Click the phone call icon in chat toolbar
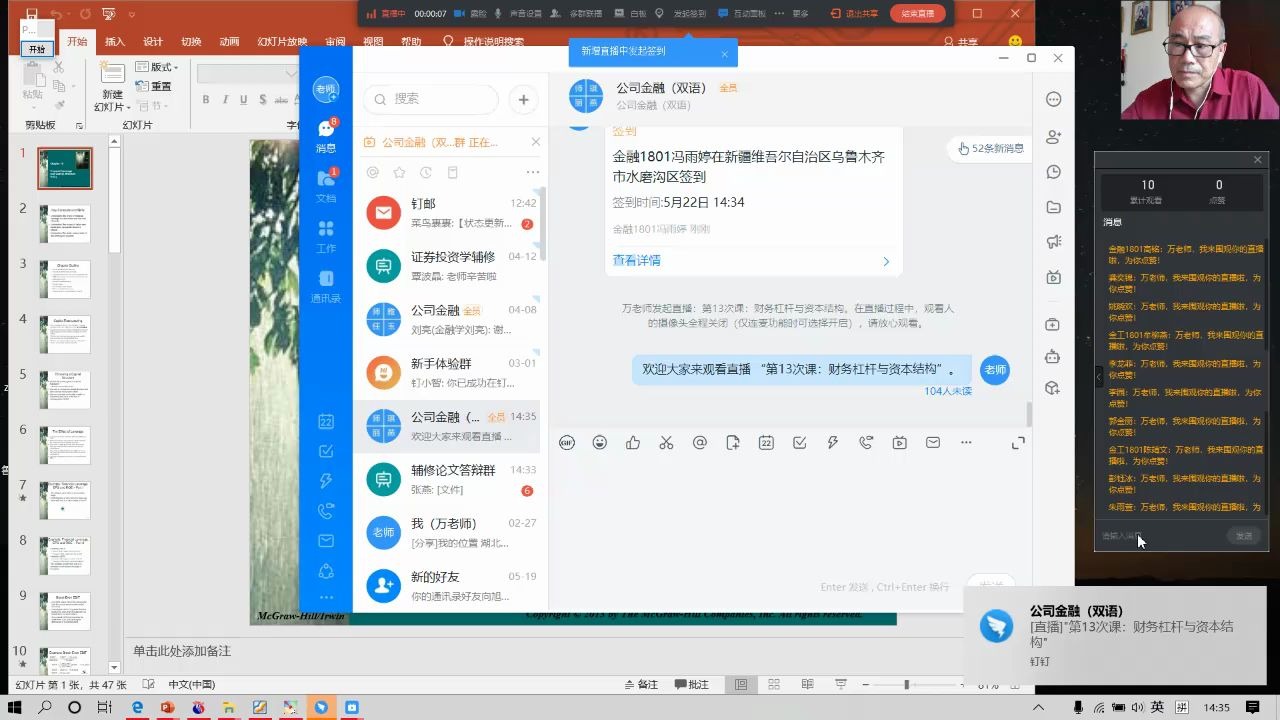1280x720 pixels. tap(866, 443)
